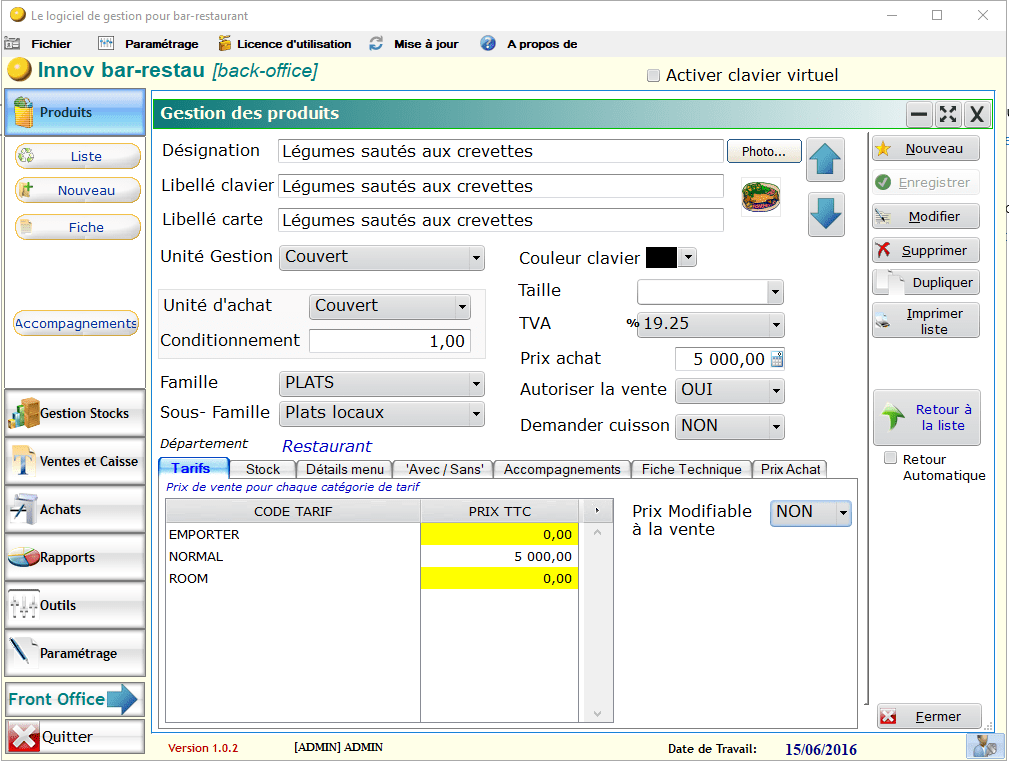The width and height of the screenshot is (1009, 763).
Task: Open the TVA percentage dropdown
Action: (776, 325)
